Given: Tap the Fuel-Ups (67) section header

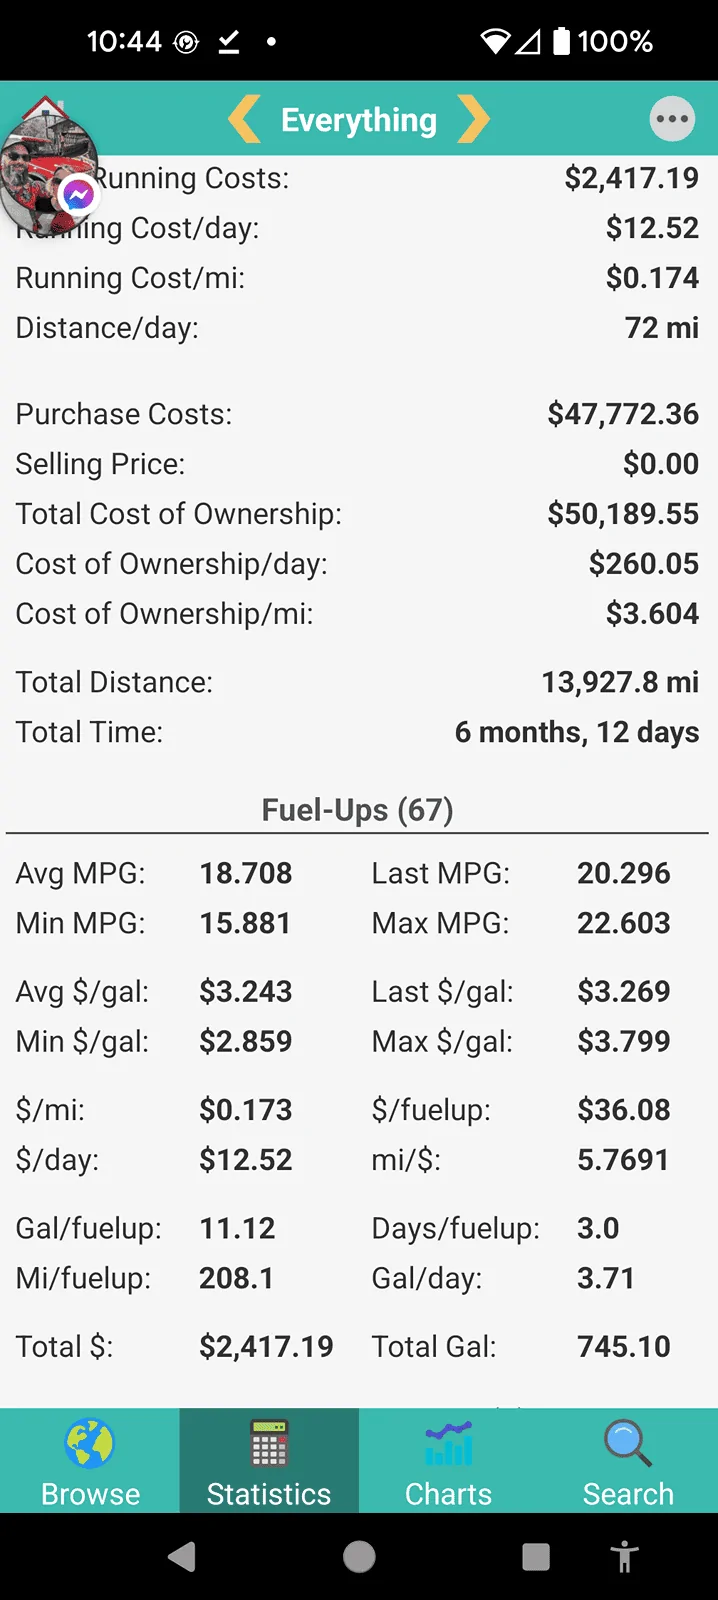Looking at the screenshot, I should tap(358, 809).
